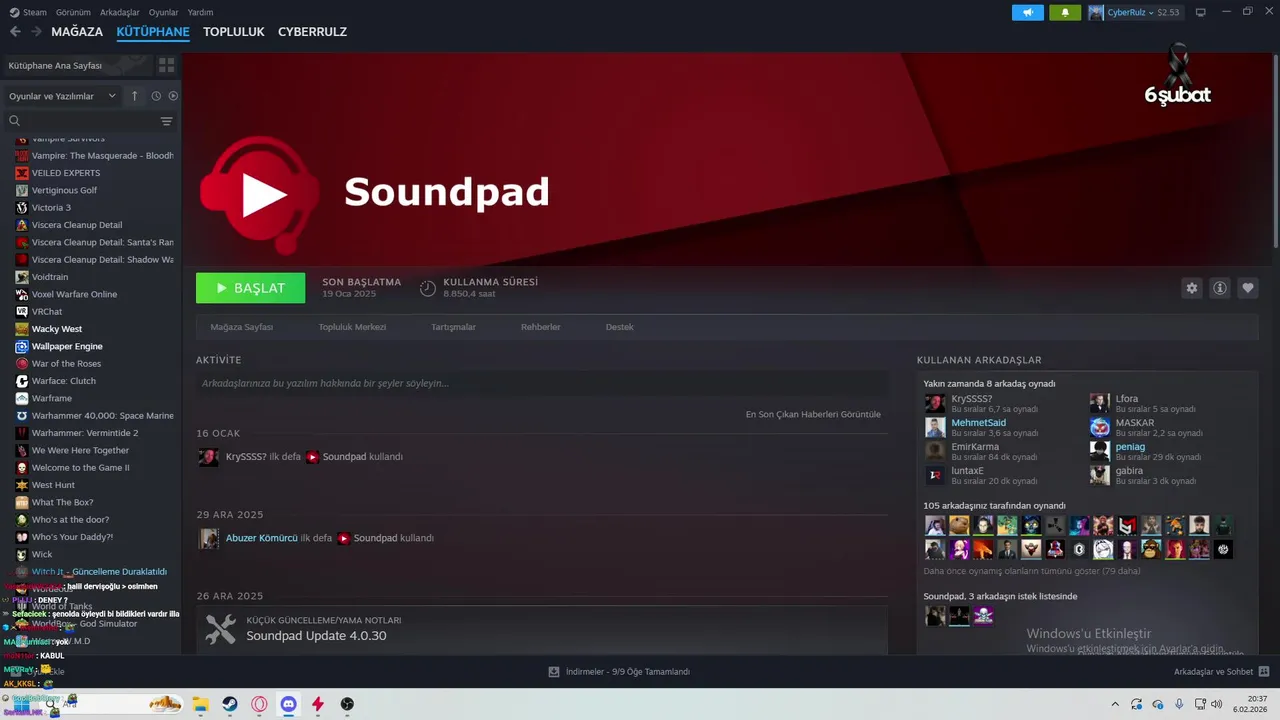Show Soundpad info icon
The height and width of the screenshot is (720, 1280).
click(x=1220, y=288)
